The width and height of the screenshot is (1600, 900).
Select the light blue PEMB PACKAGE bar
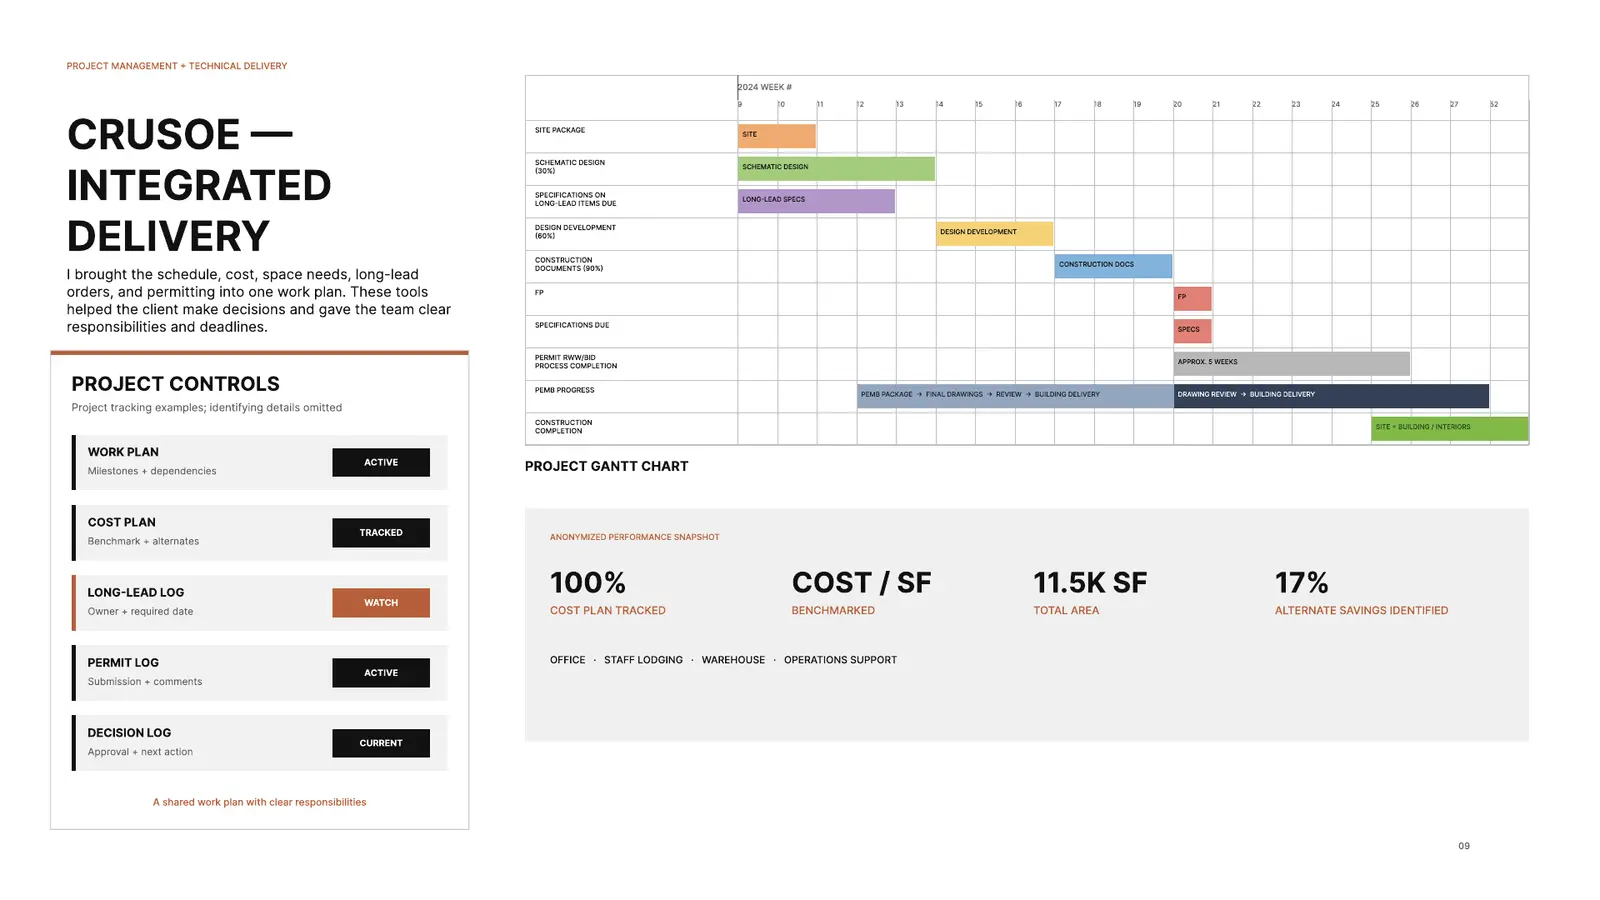click(x=1015, y=395)
